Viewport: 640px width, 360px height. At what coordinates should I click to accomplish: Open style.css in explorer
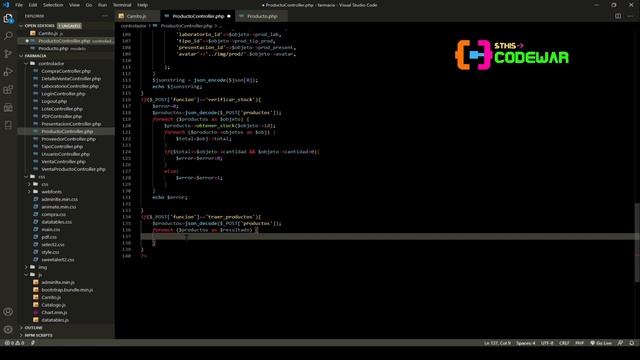click(x=50, y=252)
